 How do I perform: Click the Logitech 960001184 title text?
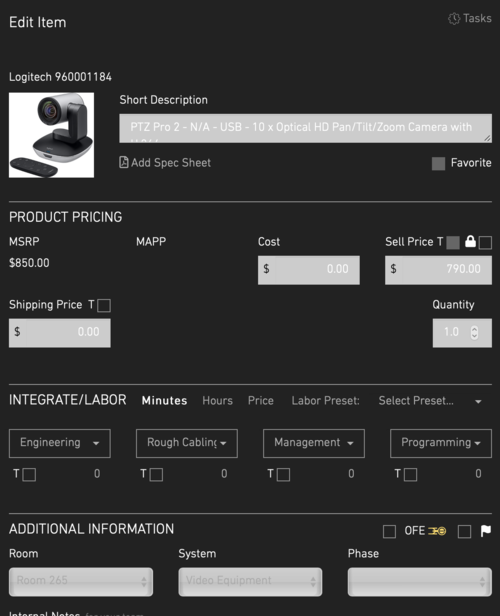[60, 77]
